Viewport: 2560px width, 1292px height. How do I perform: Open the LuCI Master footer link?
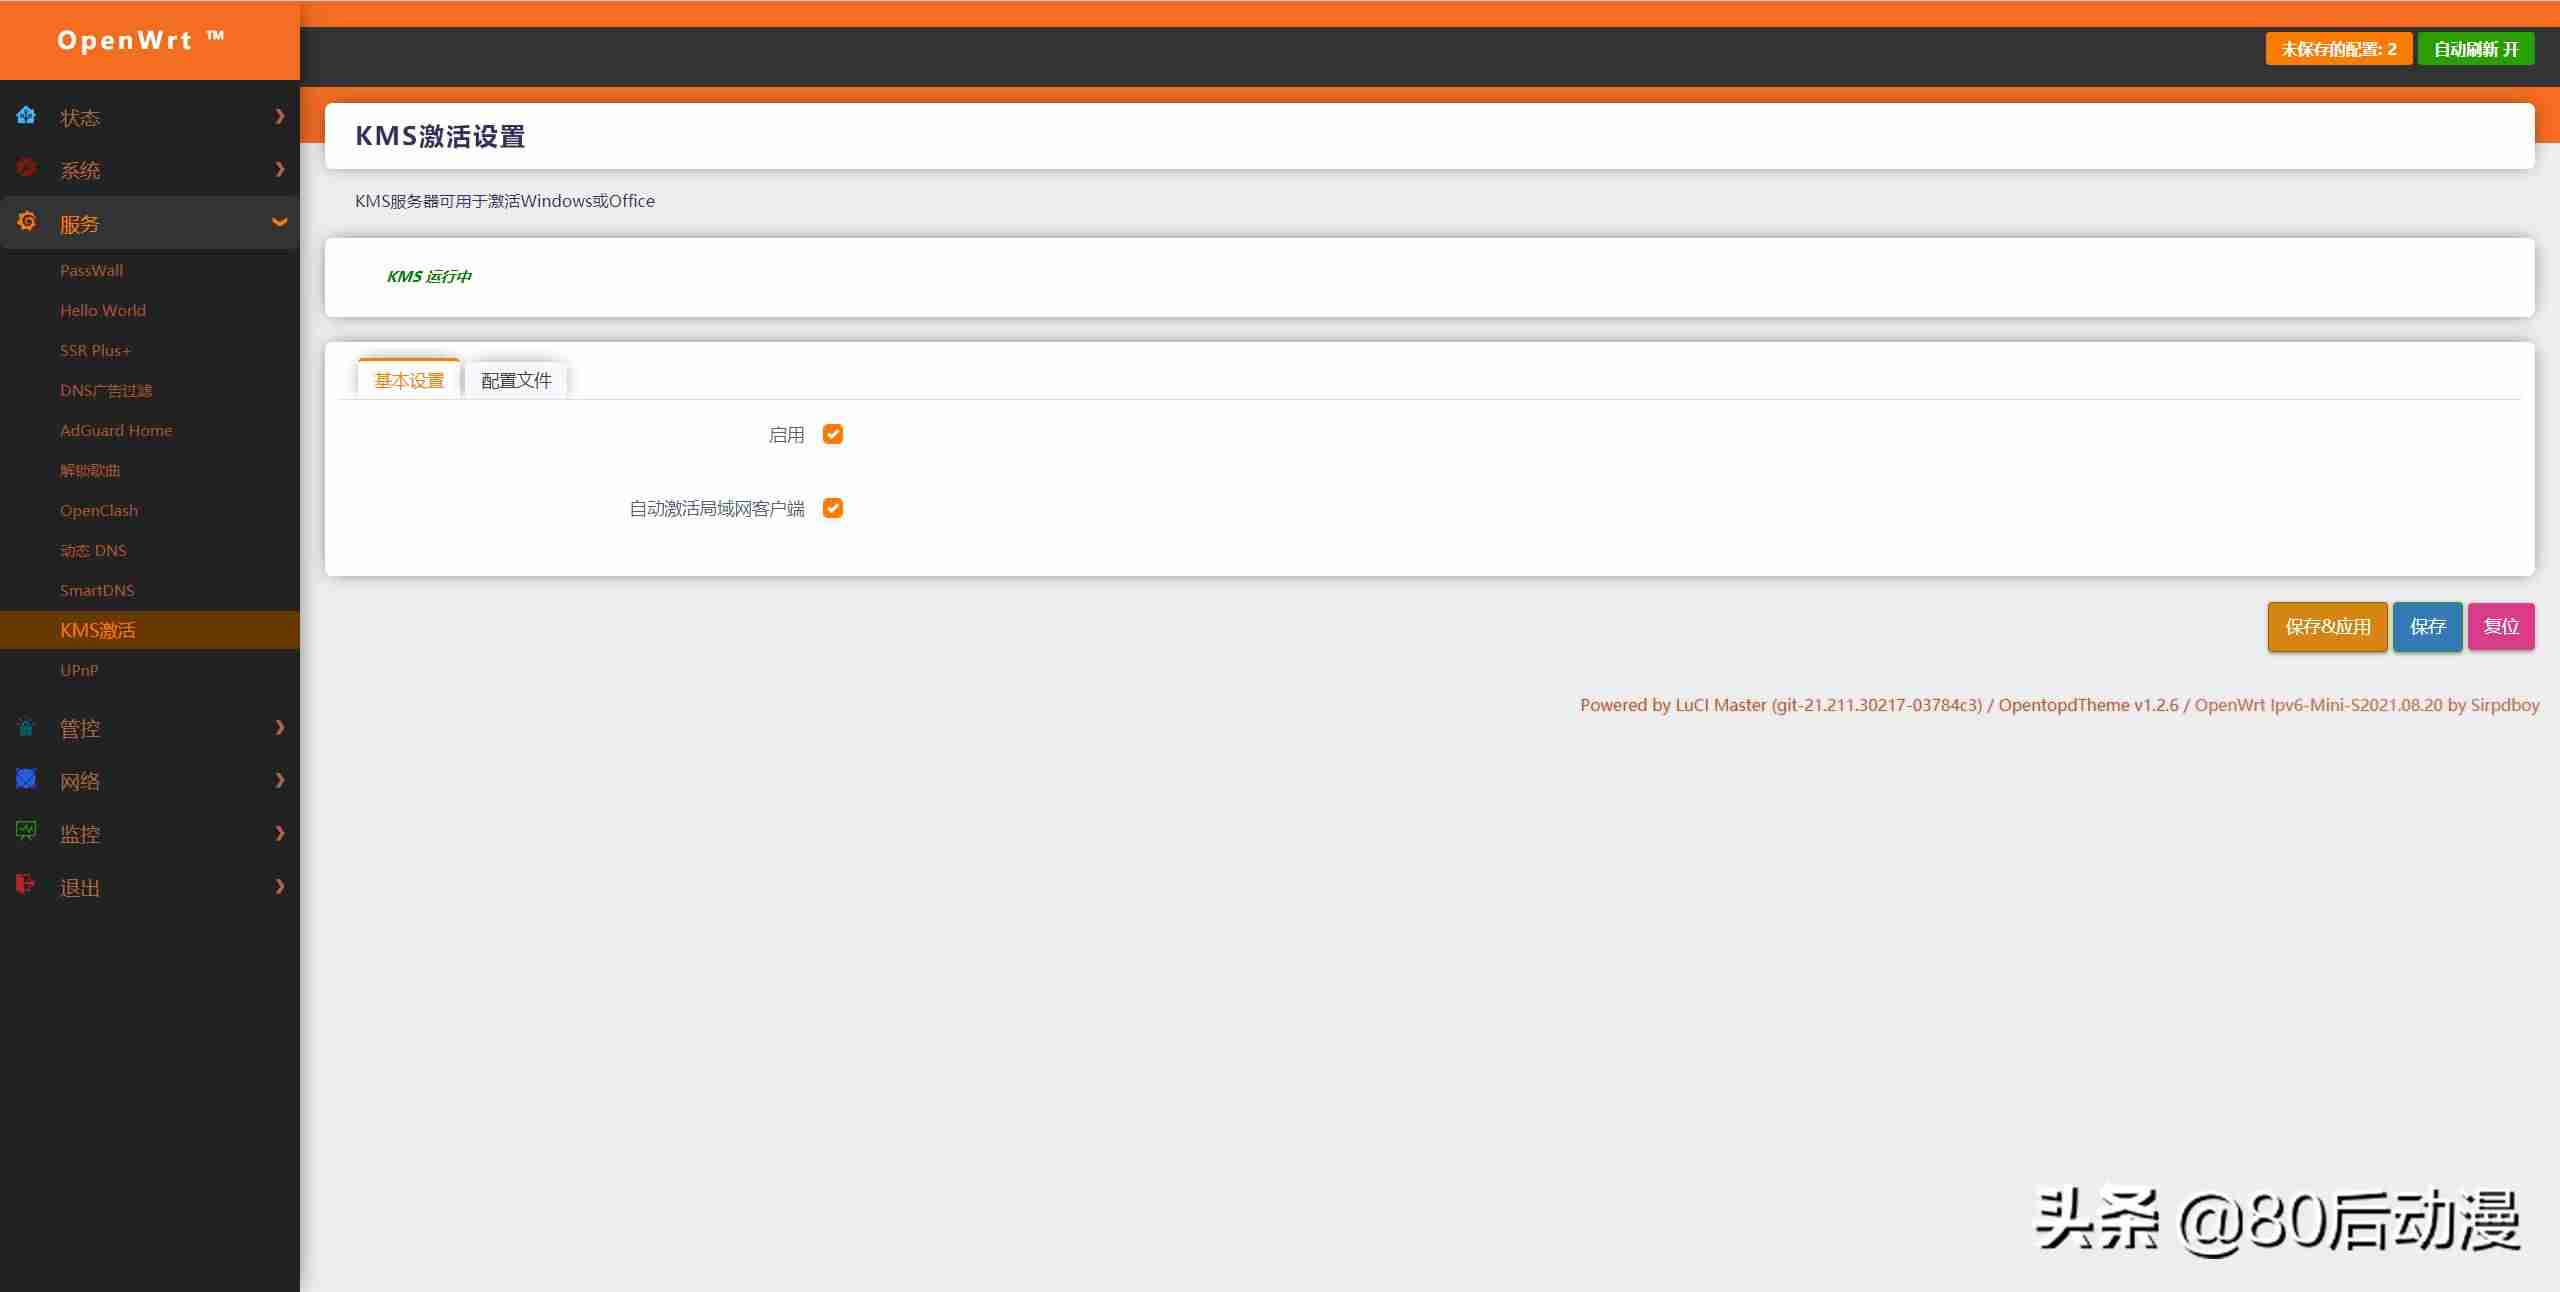(1781, 705)
